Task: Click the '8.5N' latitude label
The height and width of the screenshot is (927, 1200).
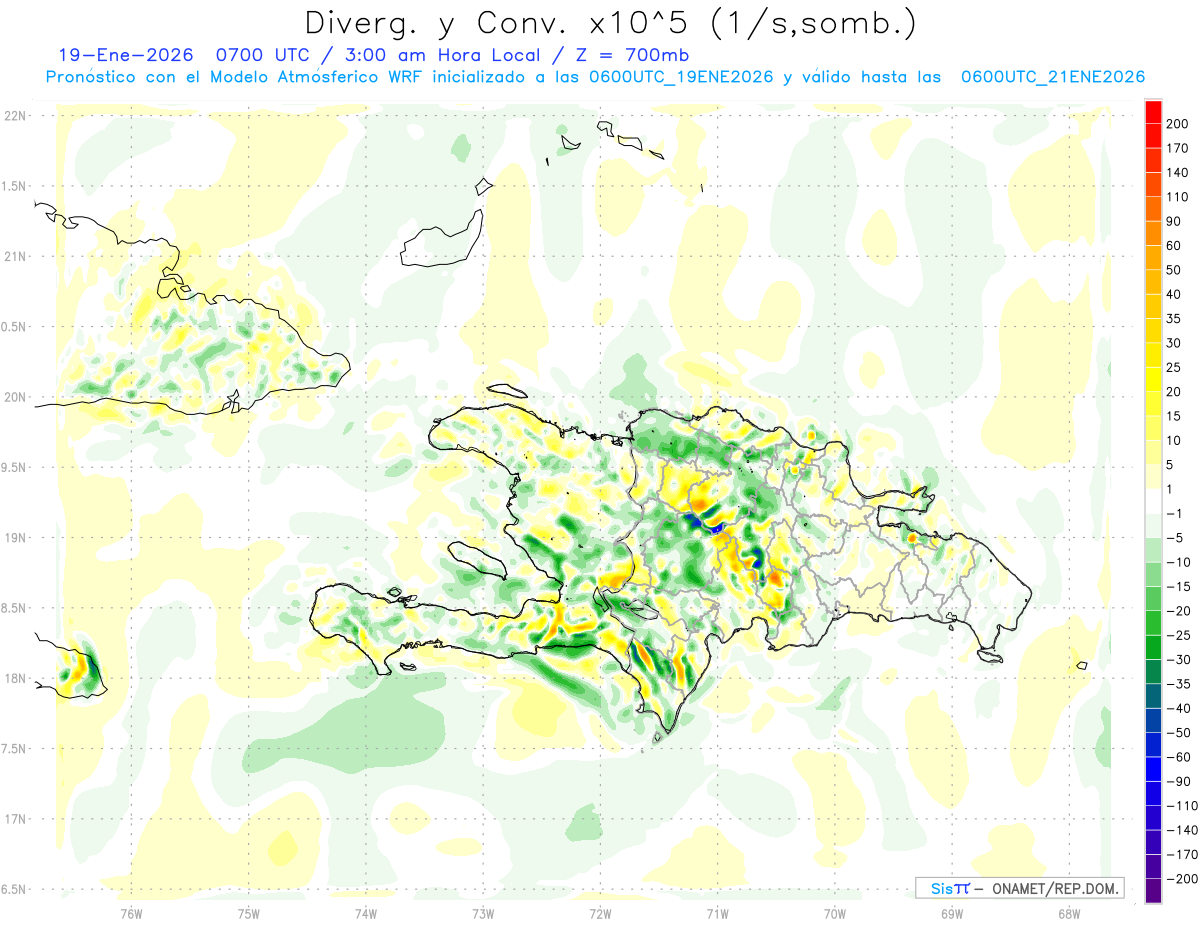Action: 14,608
